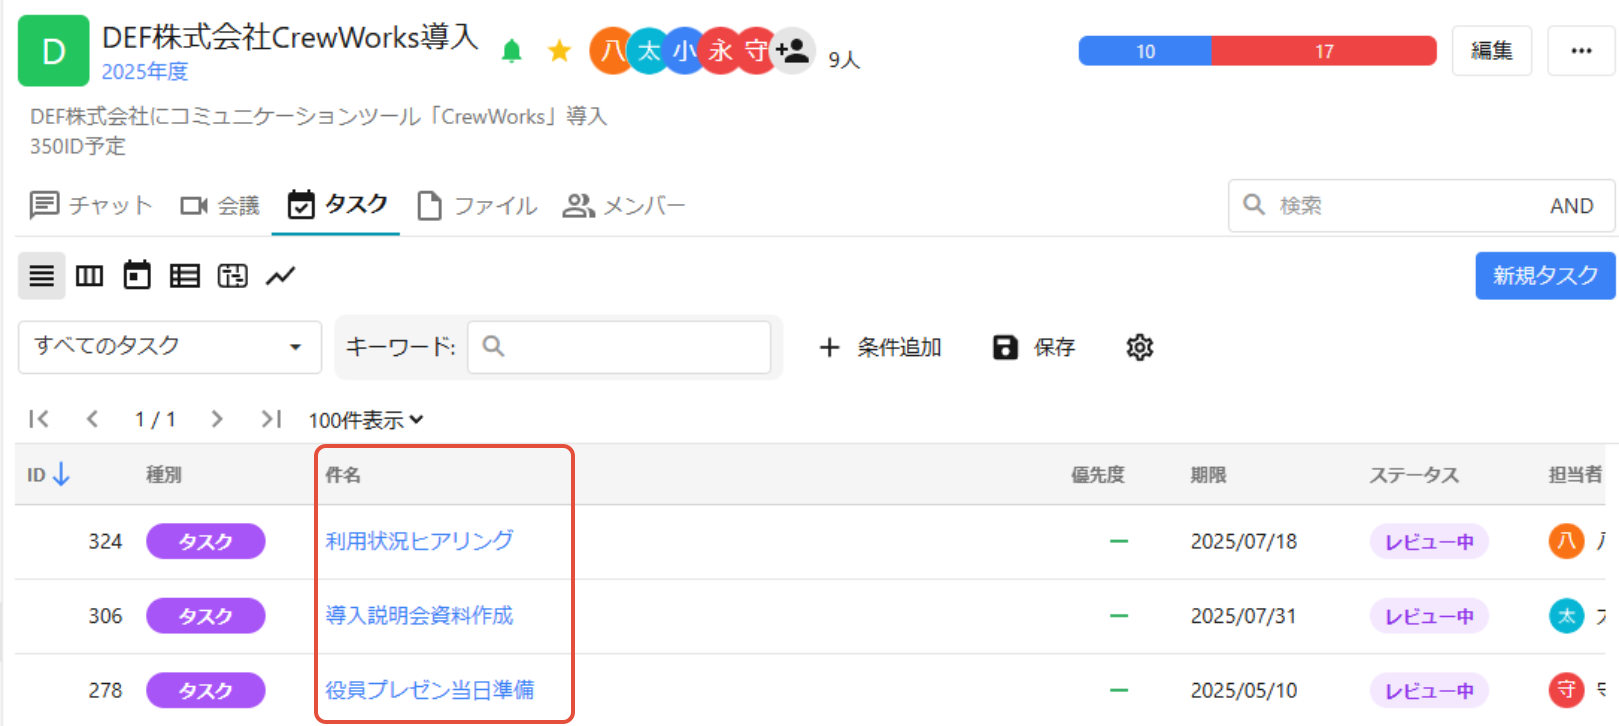Toggle the AND search mode
This screenshot has width=1619, height=726.
(x=1571, y=205)
